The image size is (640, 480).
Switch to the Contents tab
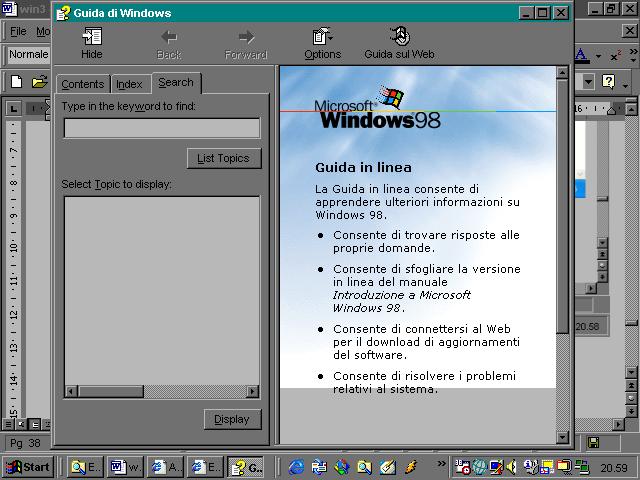(83, 84)
